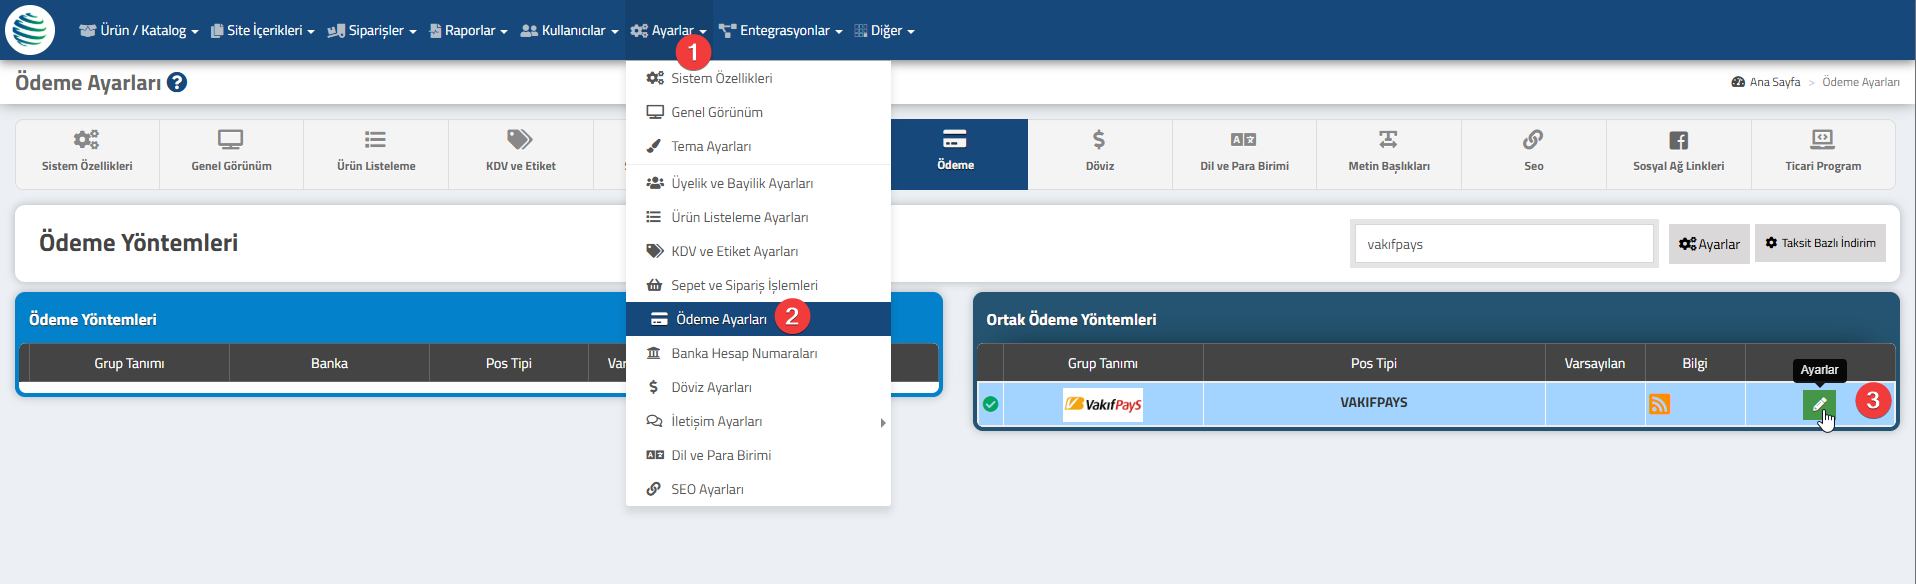Click the Taksit Bazlı İndirim button
1916x584 pixels.
(x=1820, y=243)
